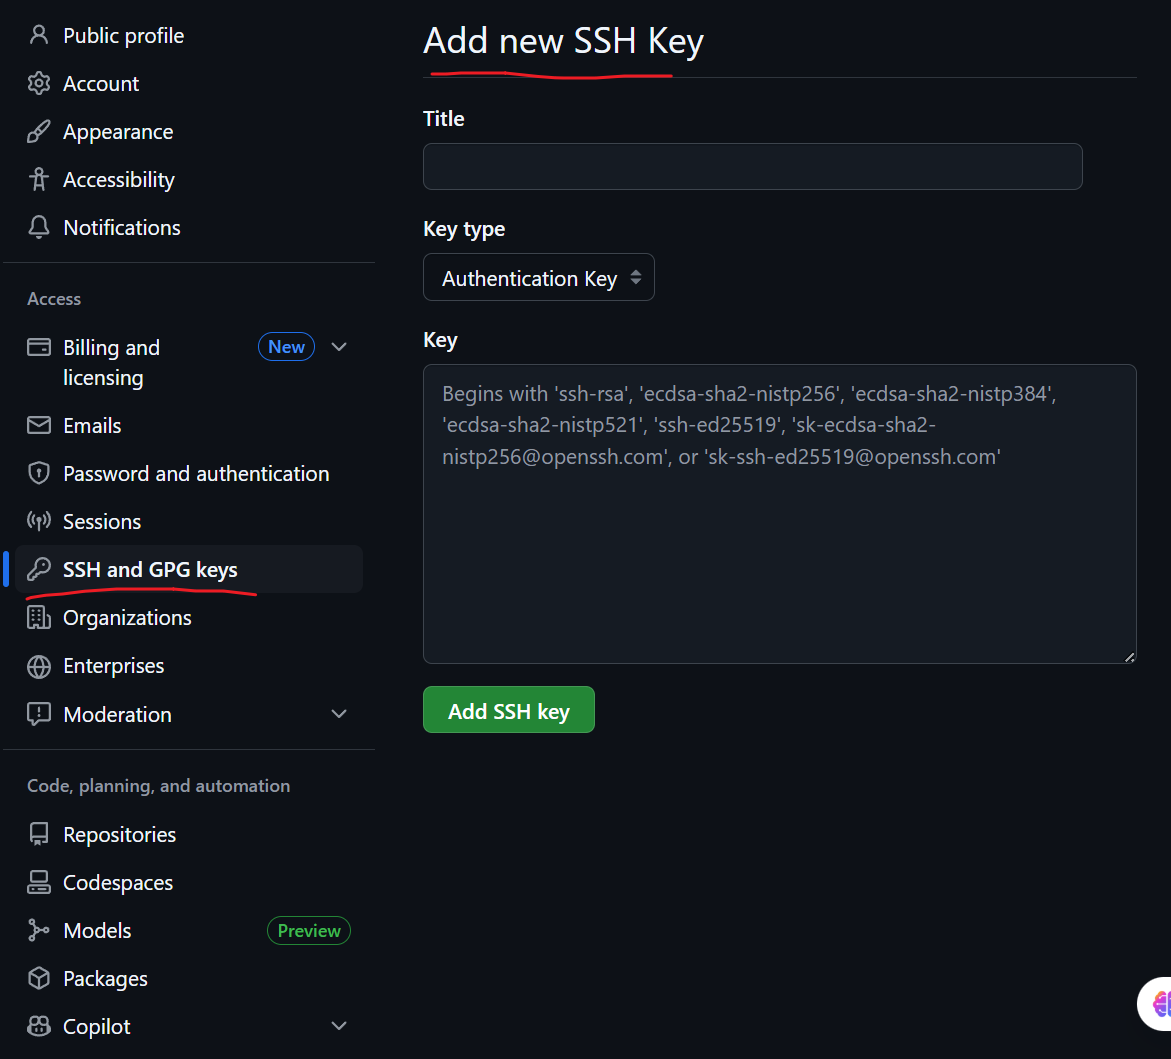Screen dimensions: 1171x1059
Task: Open Enterprises settings
Action: (x=114, y=666)
